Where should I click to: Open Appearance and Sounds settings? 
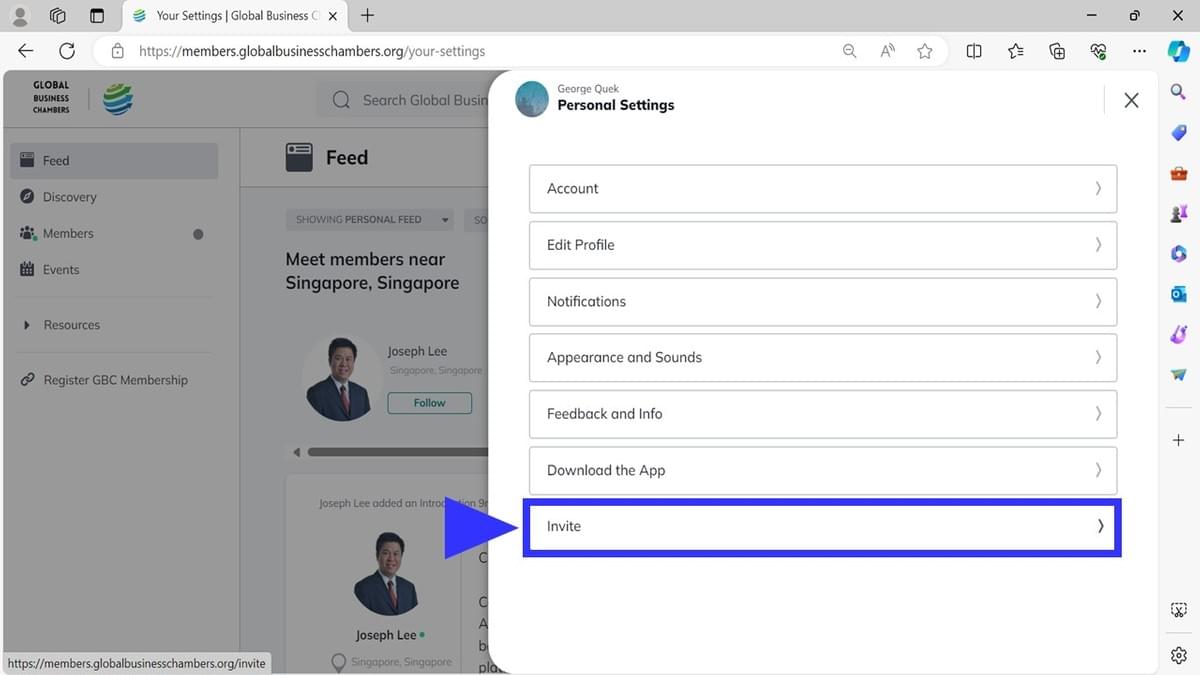click(x=822, y=357)
